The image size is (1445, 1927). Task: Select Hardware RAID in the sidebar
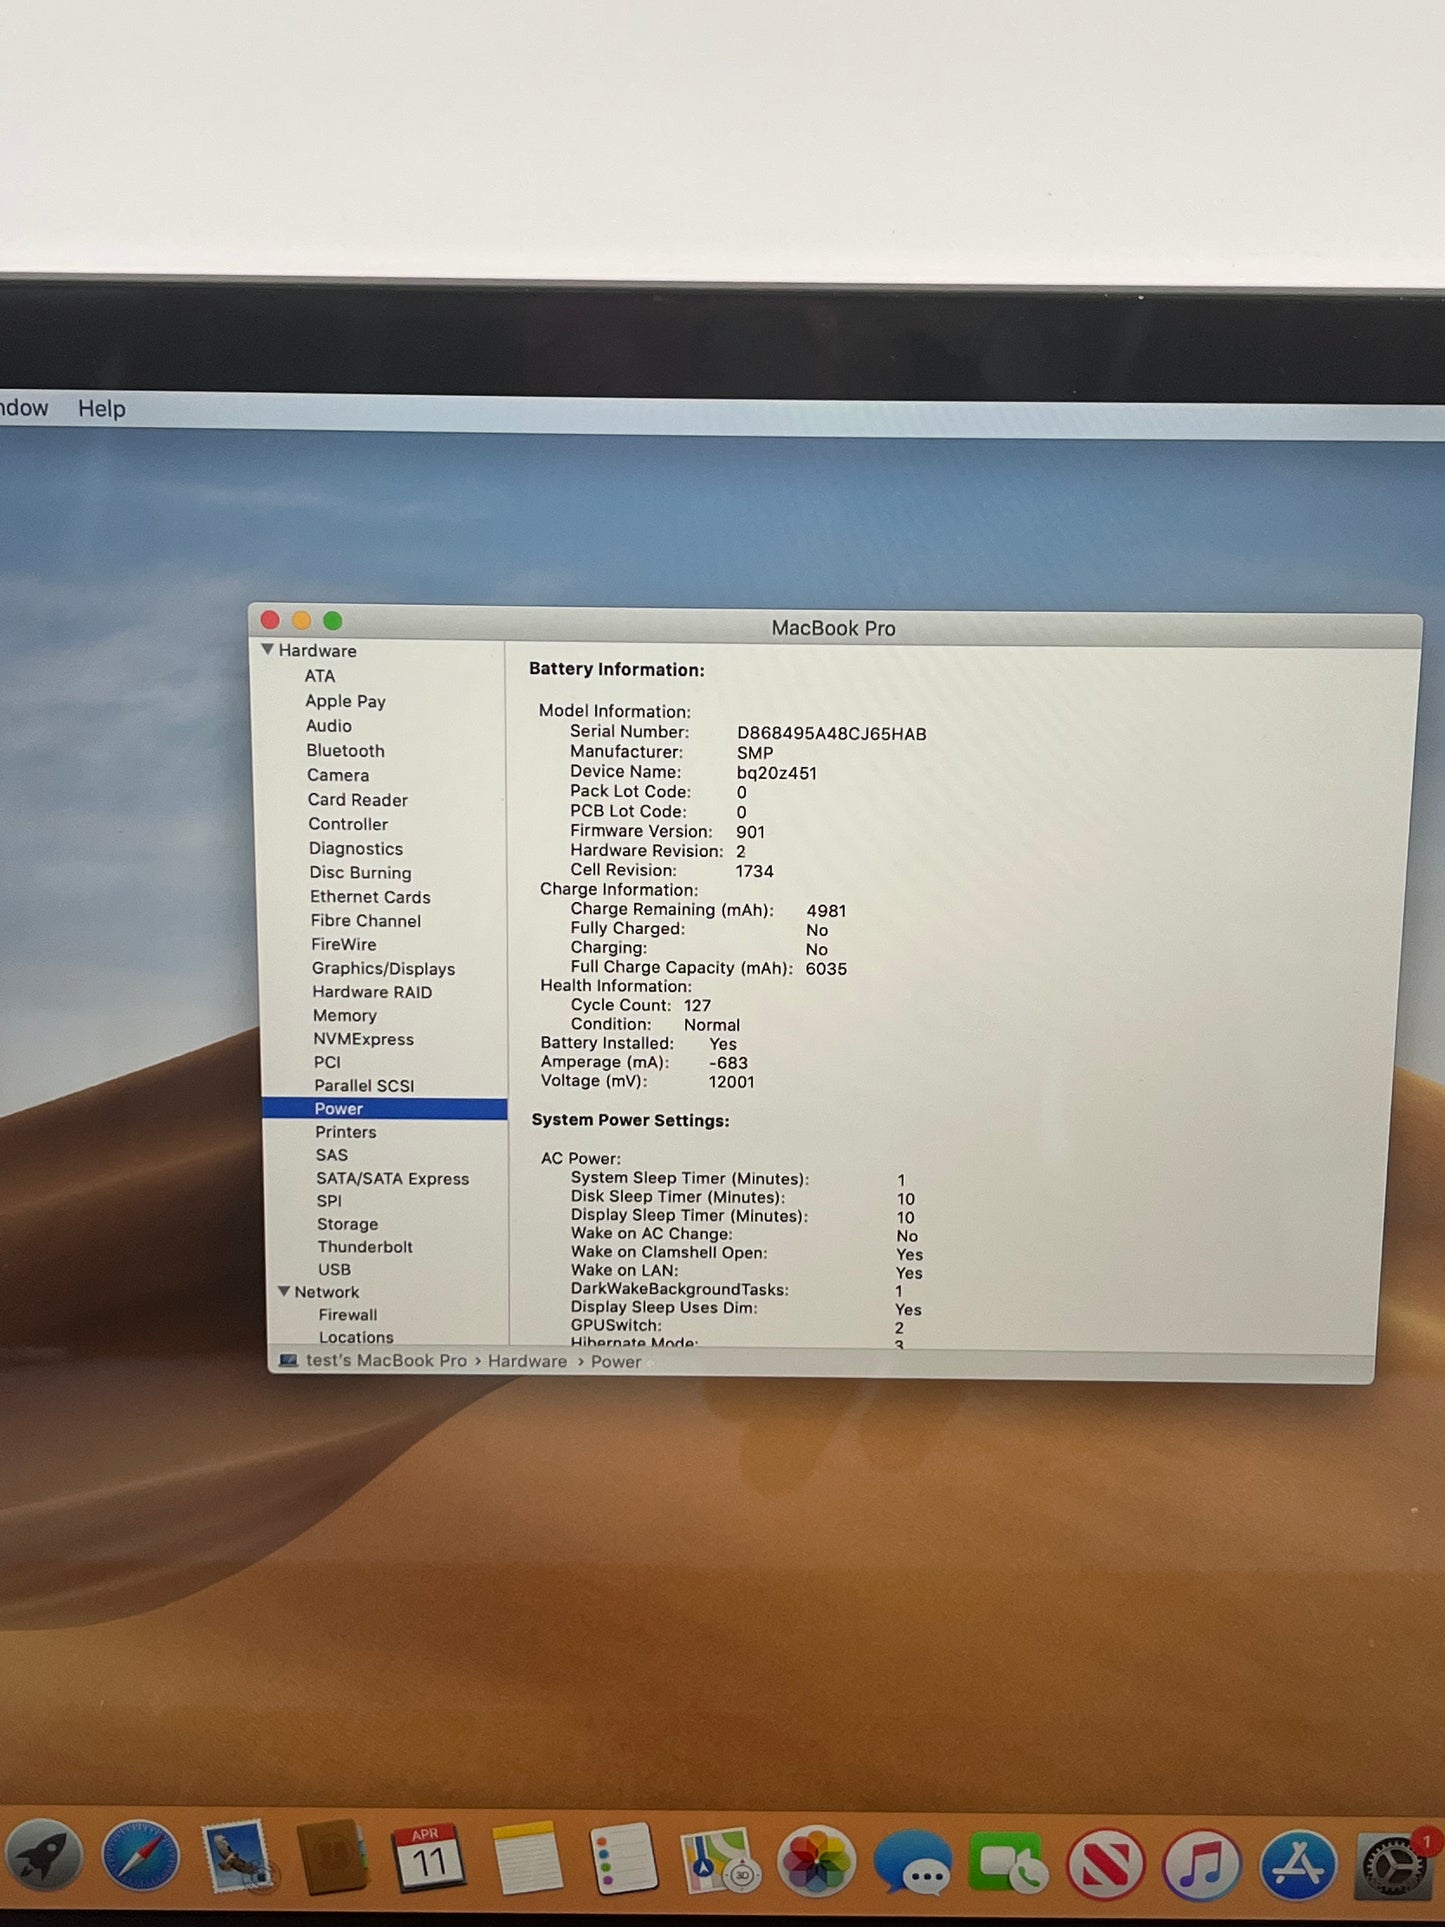tap(372, 992)
